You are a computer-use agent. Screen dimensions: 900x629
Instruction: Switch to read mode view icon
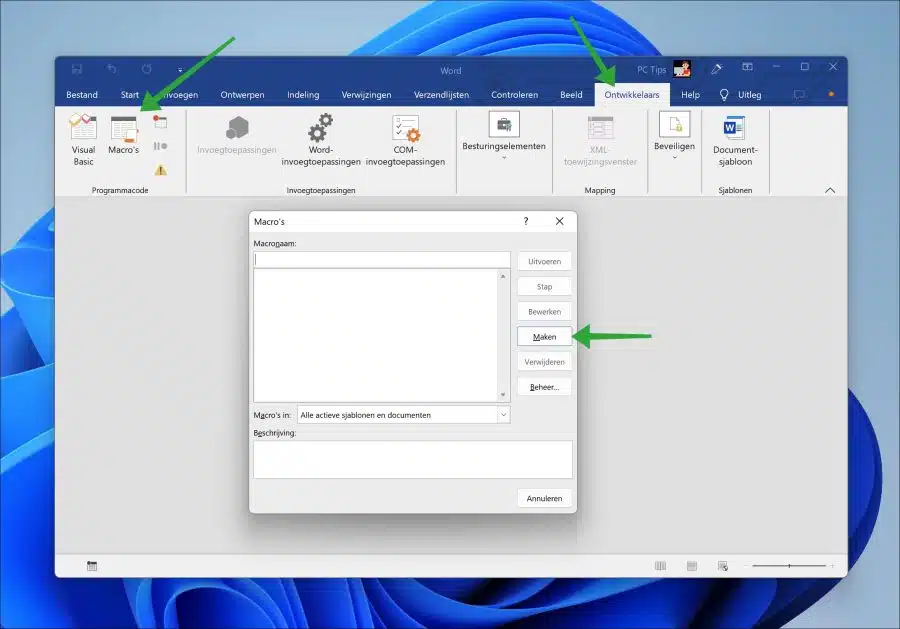point(661,566)
